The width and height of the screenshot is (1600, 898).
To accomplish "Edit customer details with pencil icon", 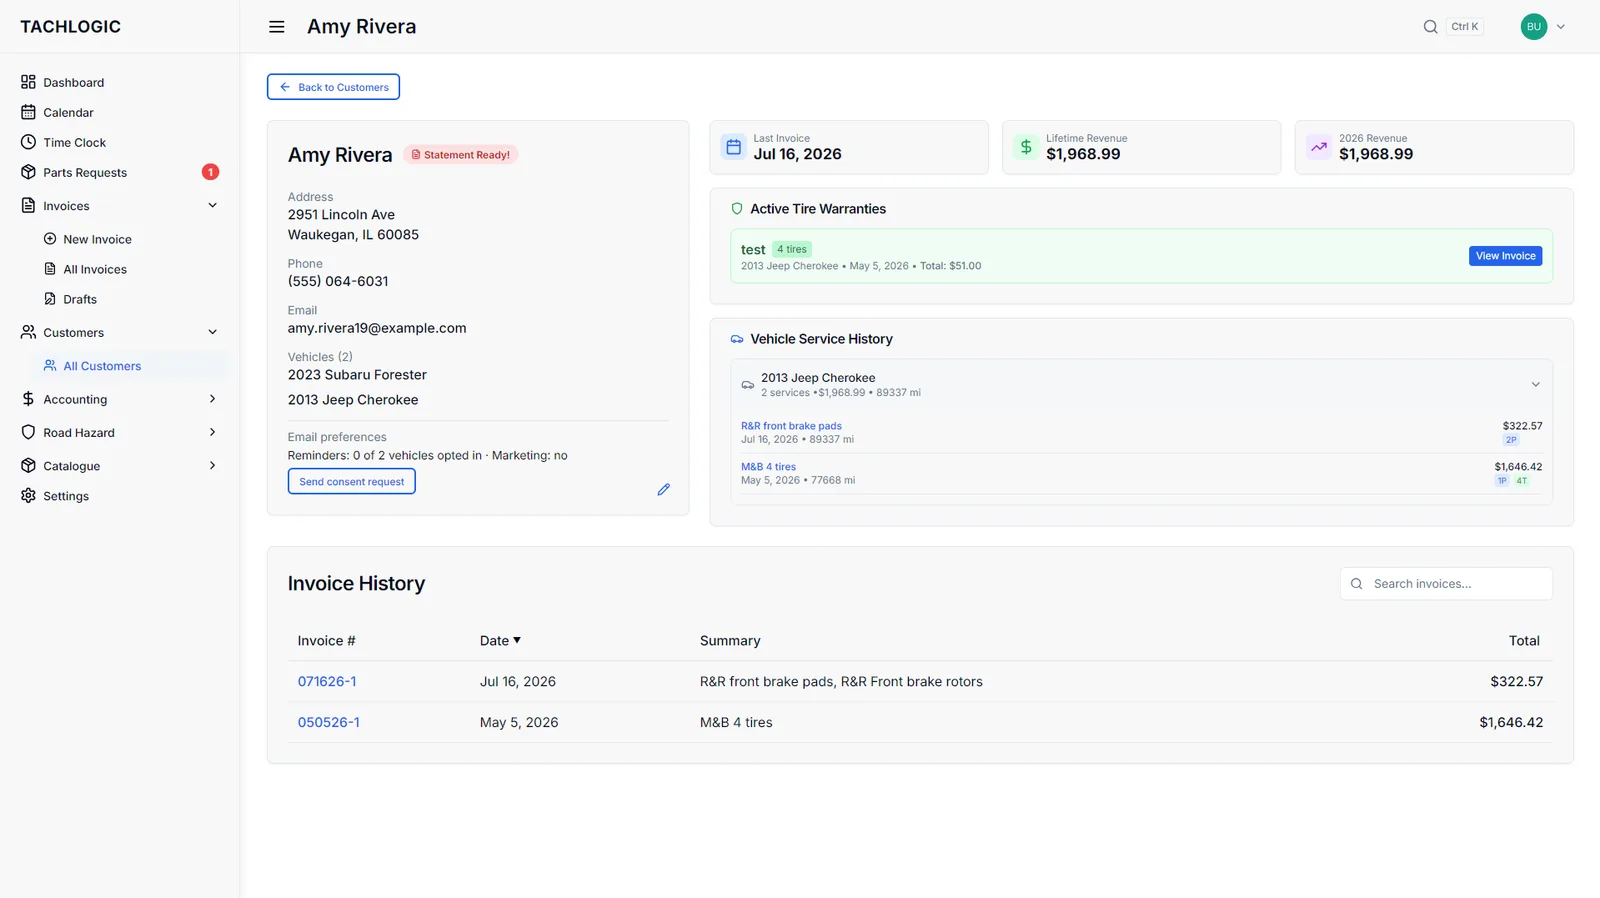I will (x=663, y=489).
